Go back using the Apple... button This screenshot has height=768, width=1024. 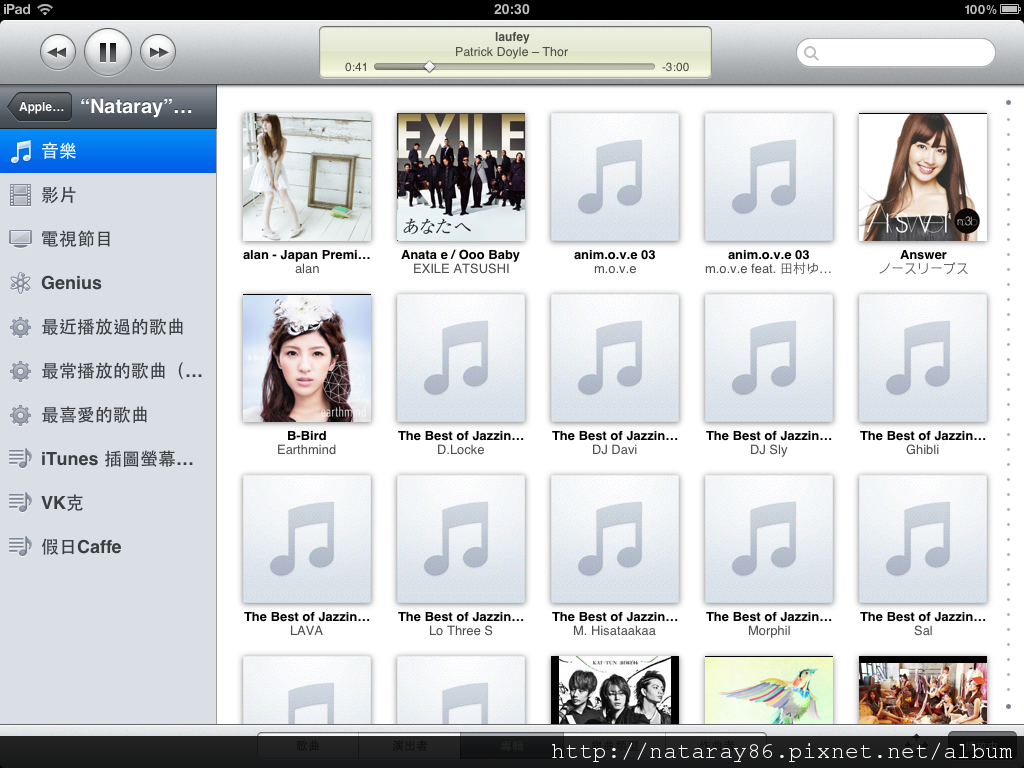40,106
